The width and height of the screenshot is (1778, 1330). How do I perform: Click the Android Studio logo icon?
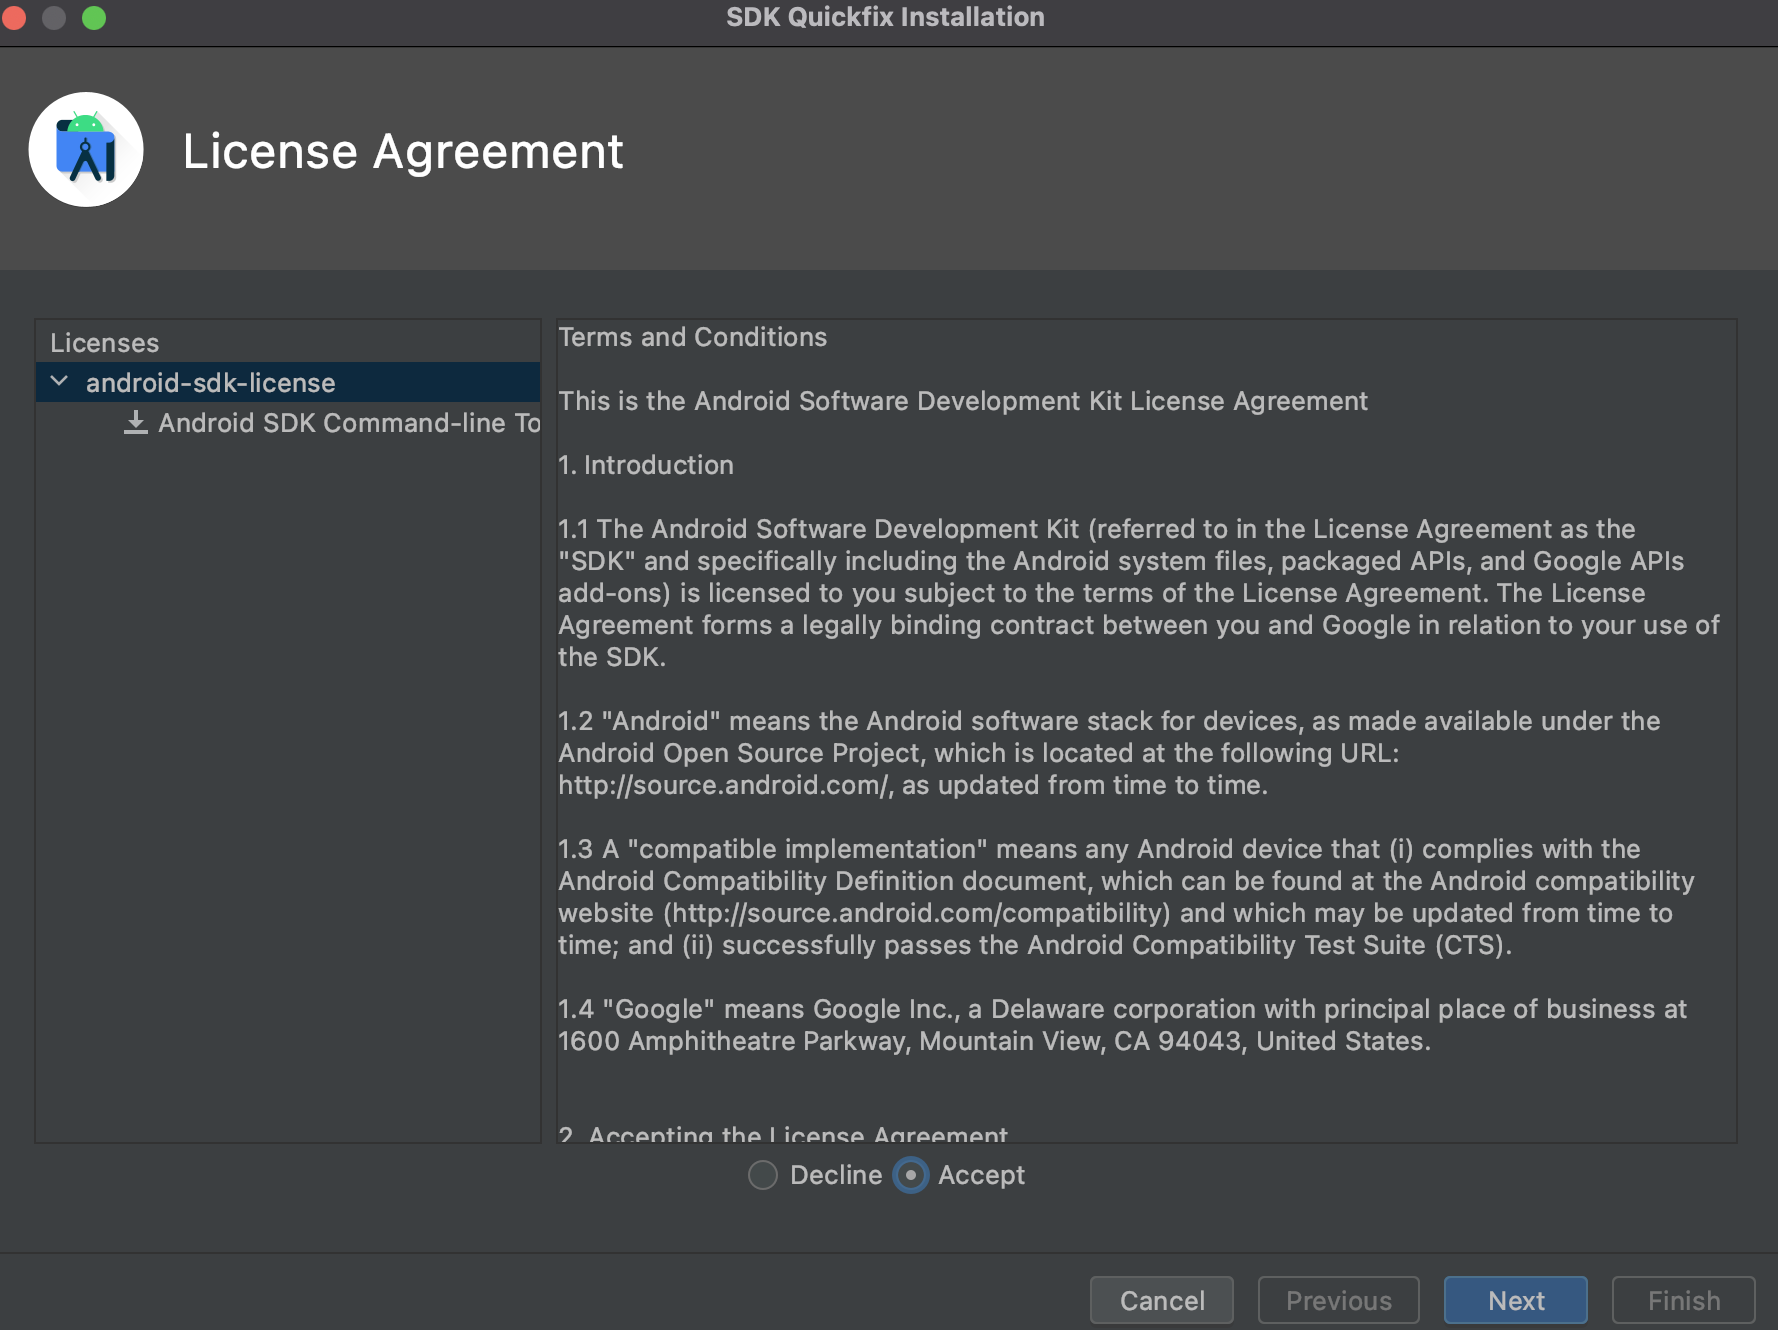(86, 150)
